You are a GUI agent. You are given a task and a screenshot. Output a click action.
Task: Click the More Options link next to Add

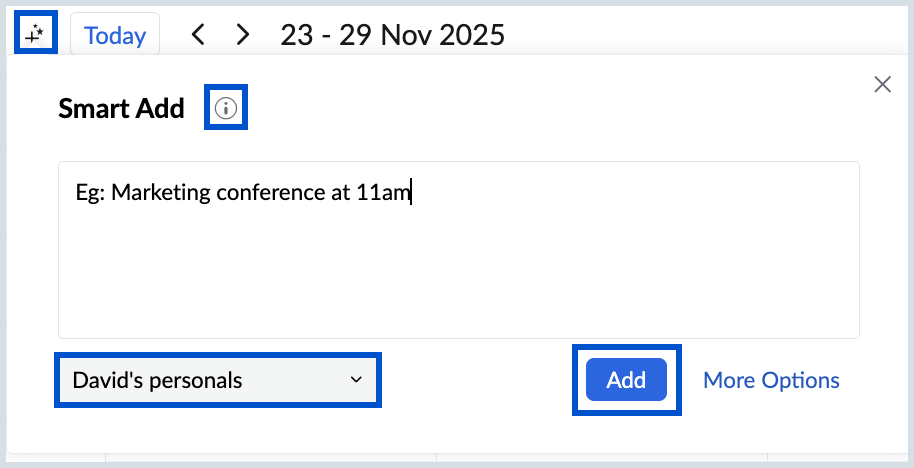click(771, 380)
